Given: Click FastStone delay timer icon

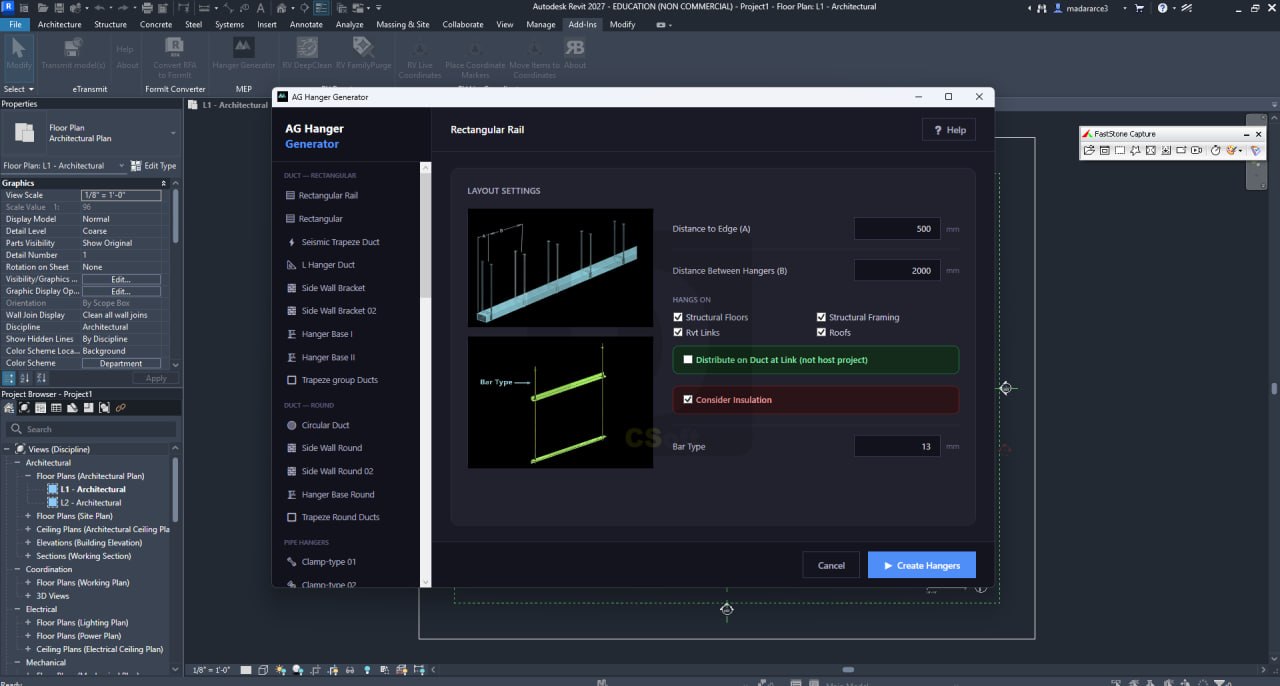Looking at the screenshot, I should tap(1216, 150).
